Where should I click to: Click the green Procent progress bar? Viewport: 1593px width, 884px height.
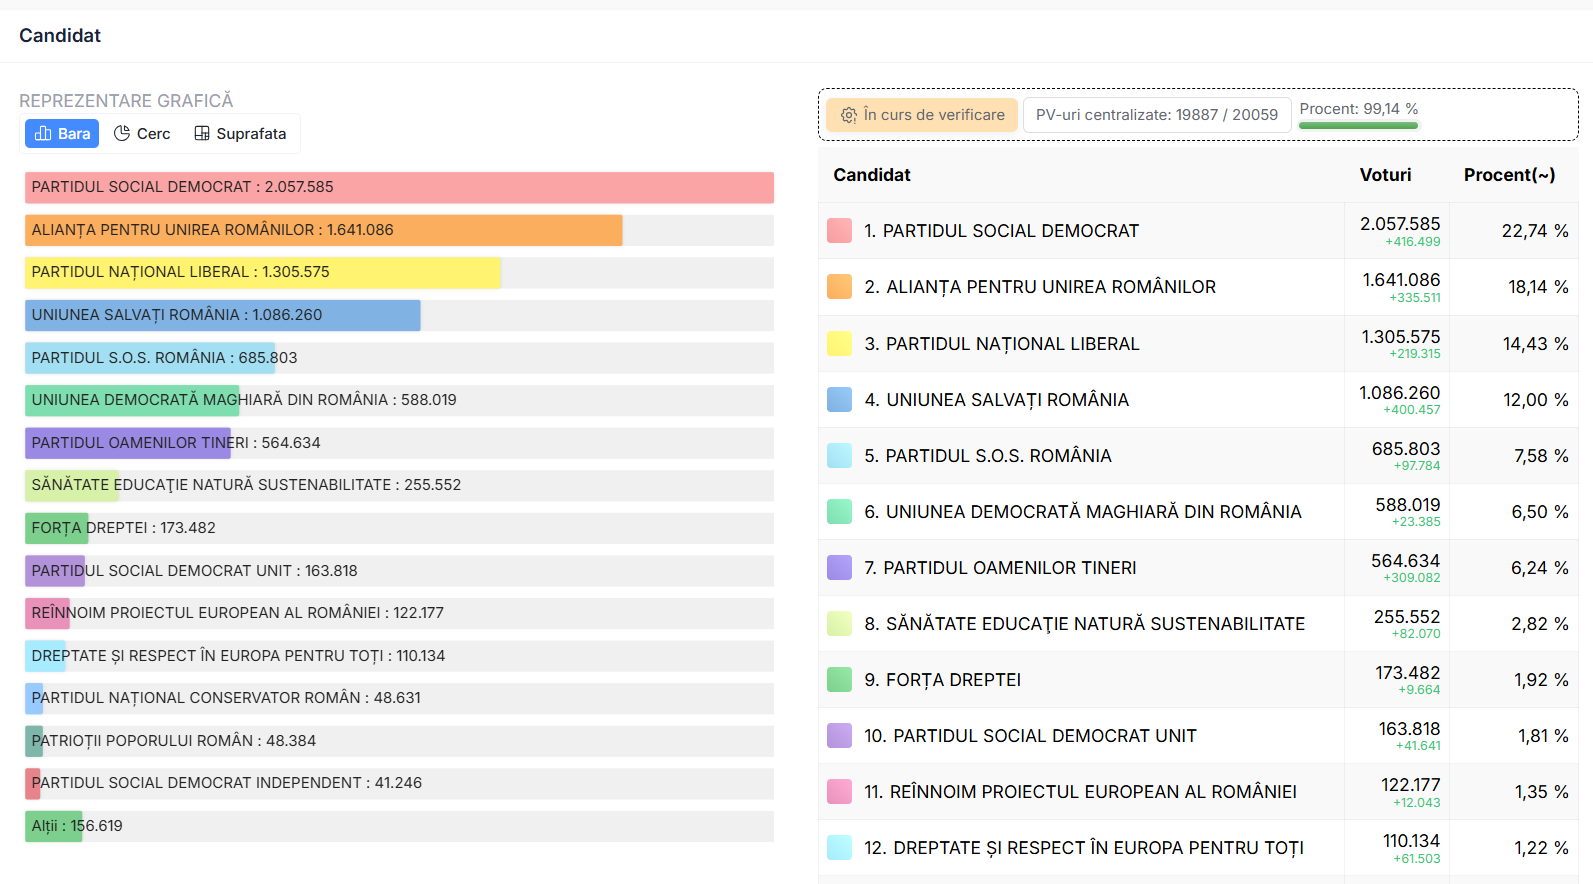pos(1358,126)
